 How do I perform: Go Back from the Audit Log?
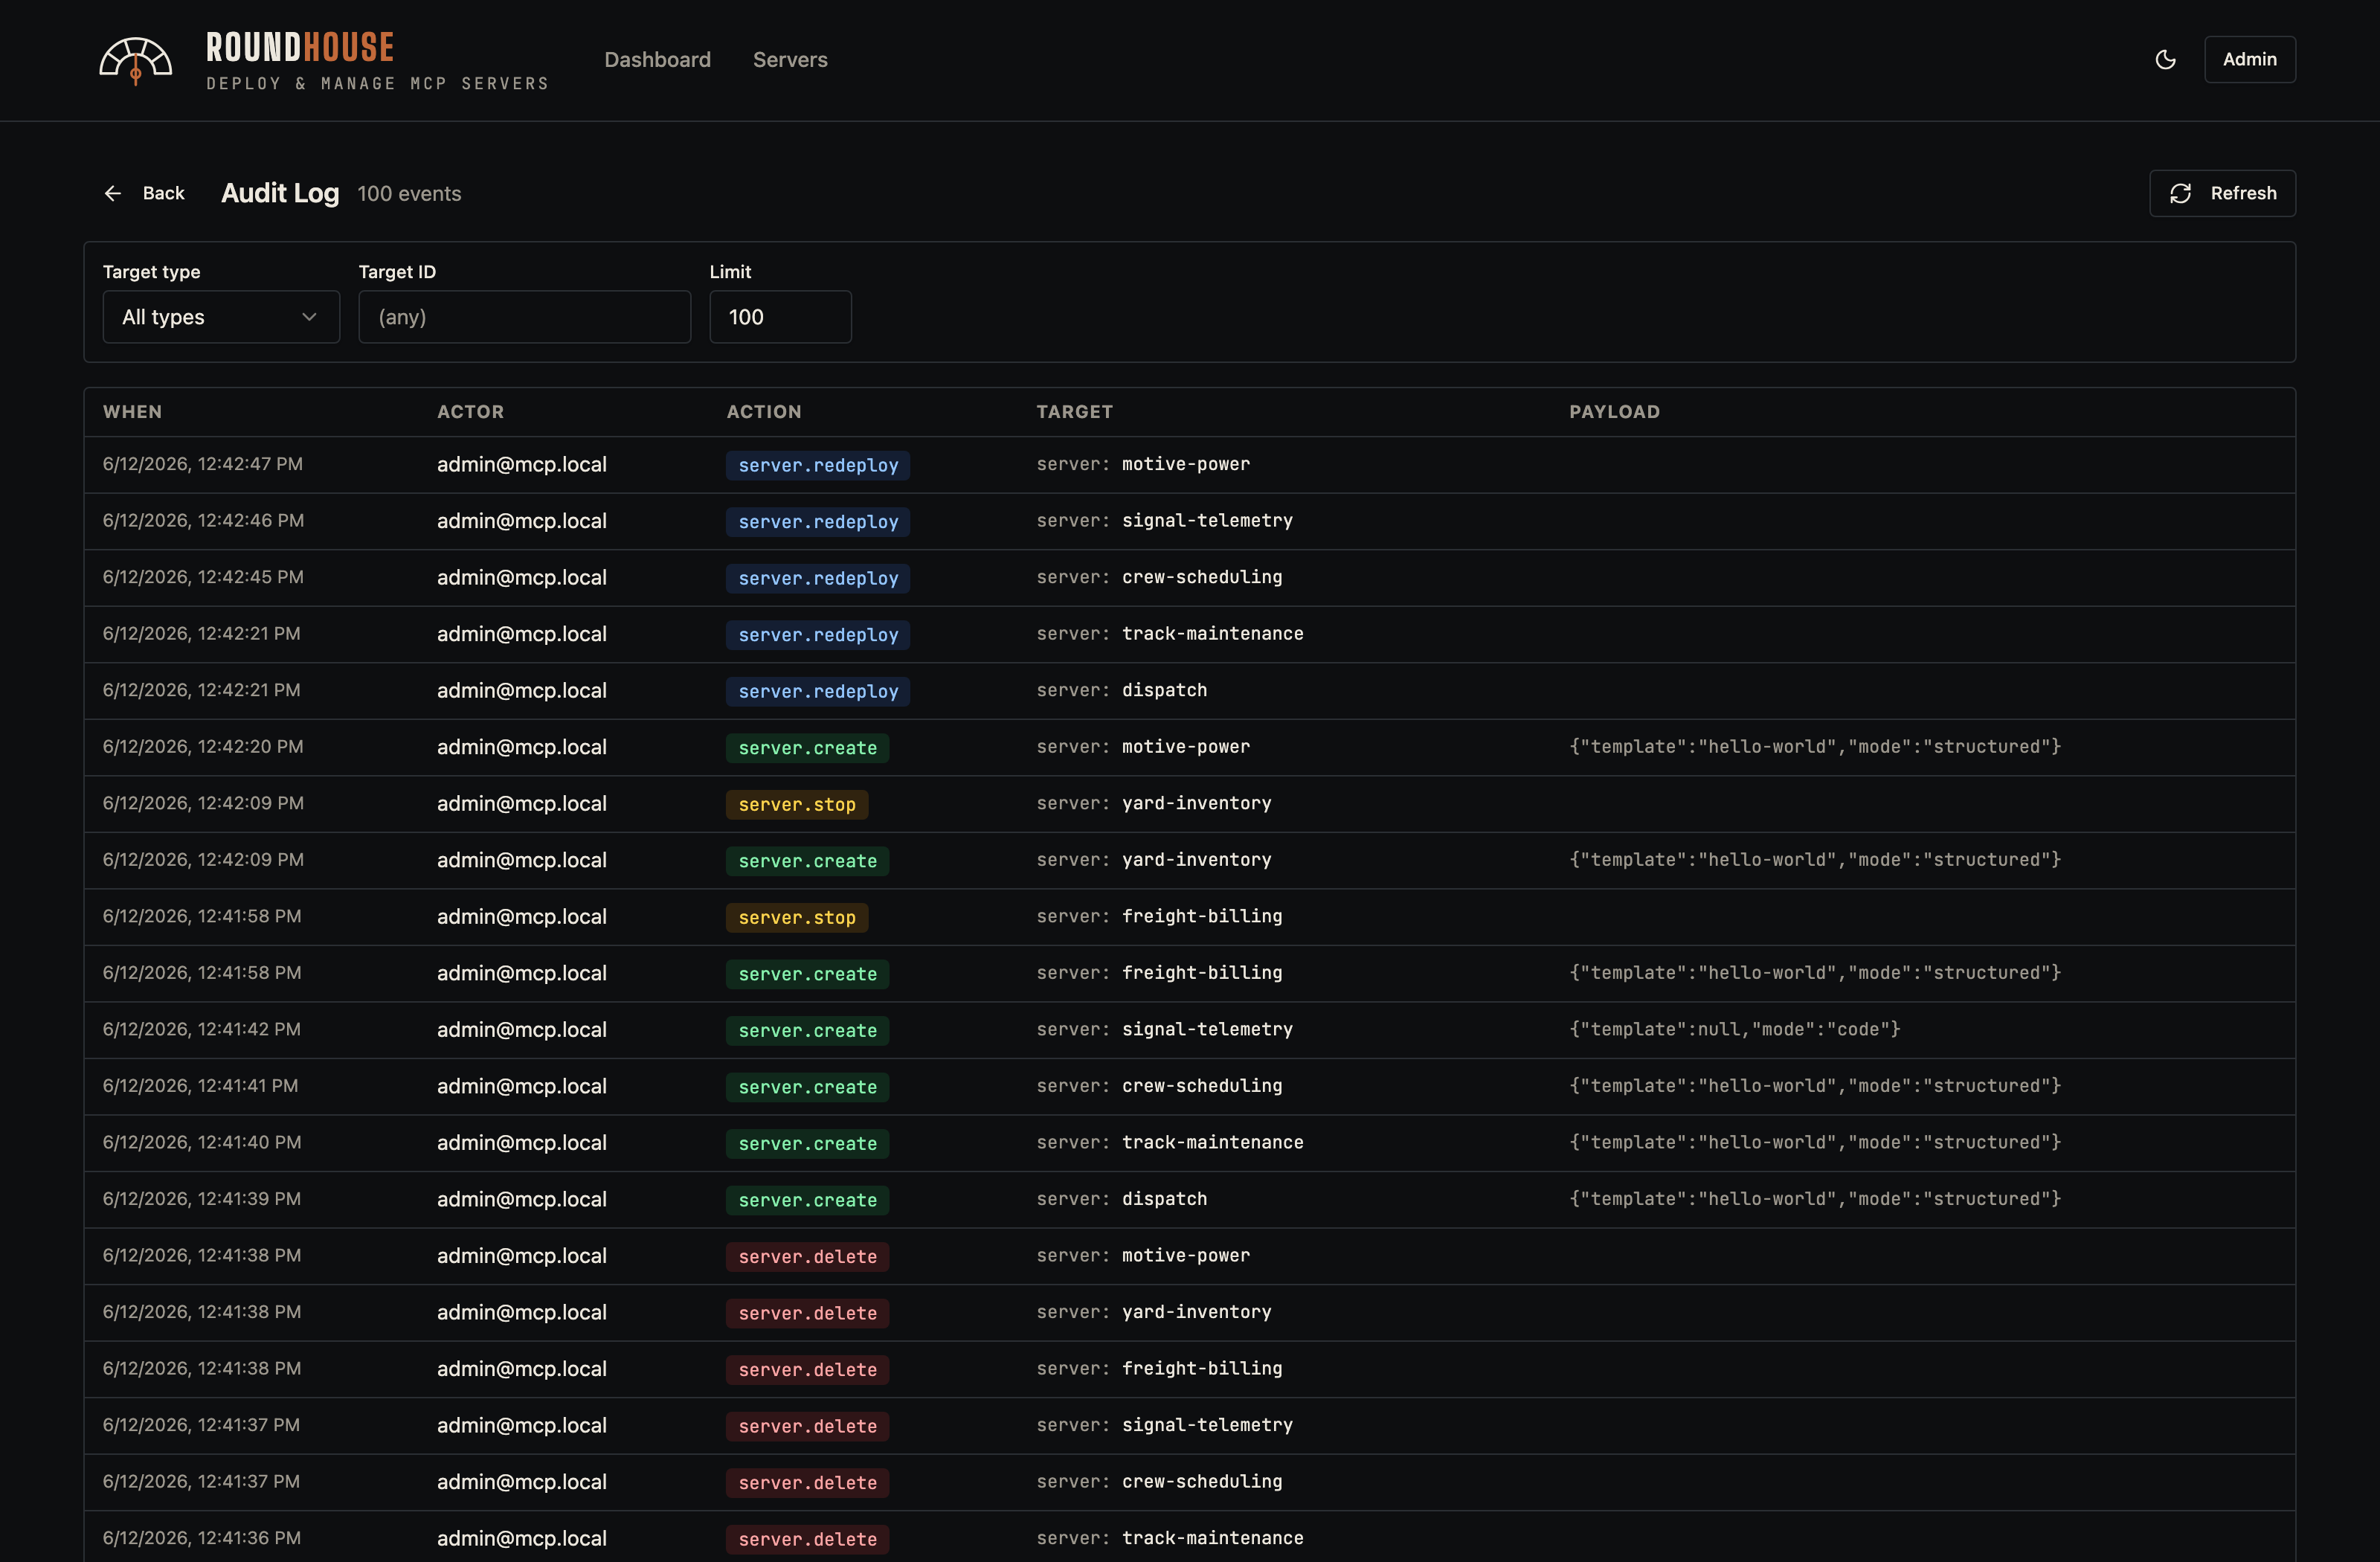tap(145, 193)
